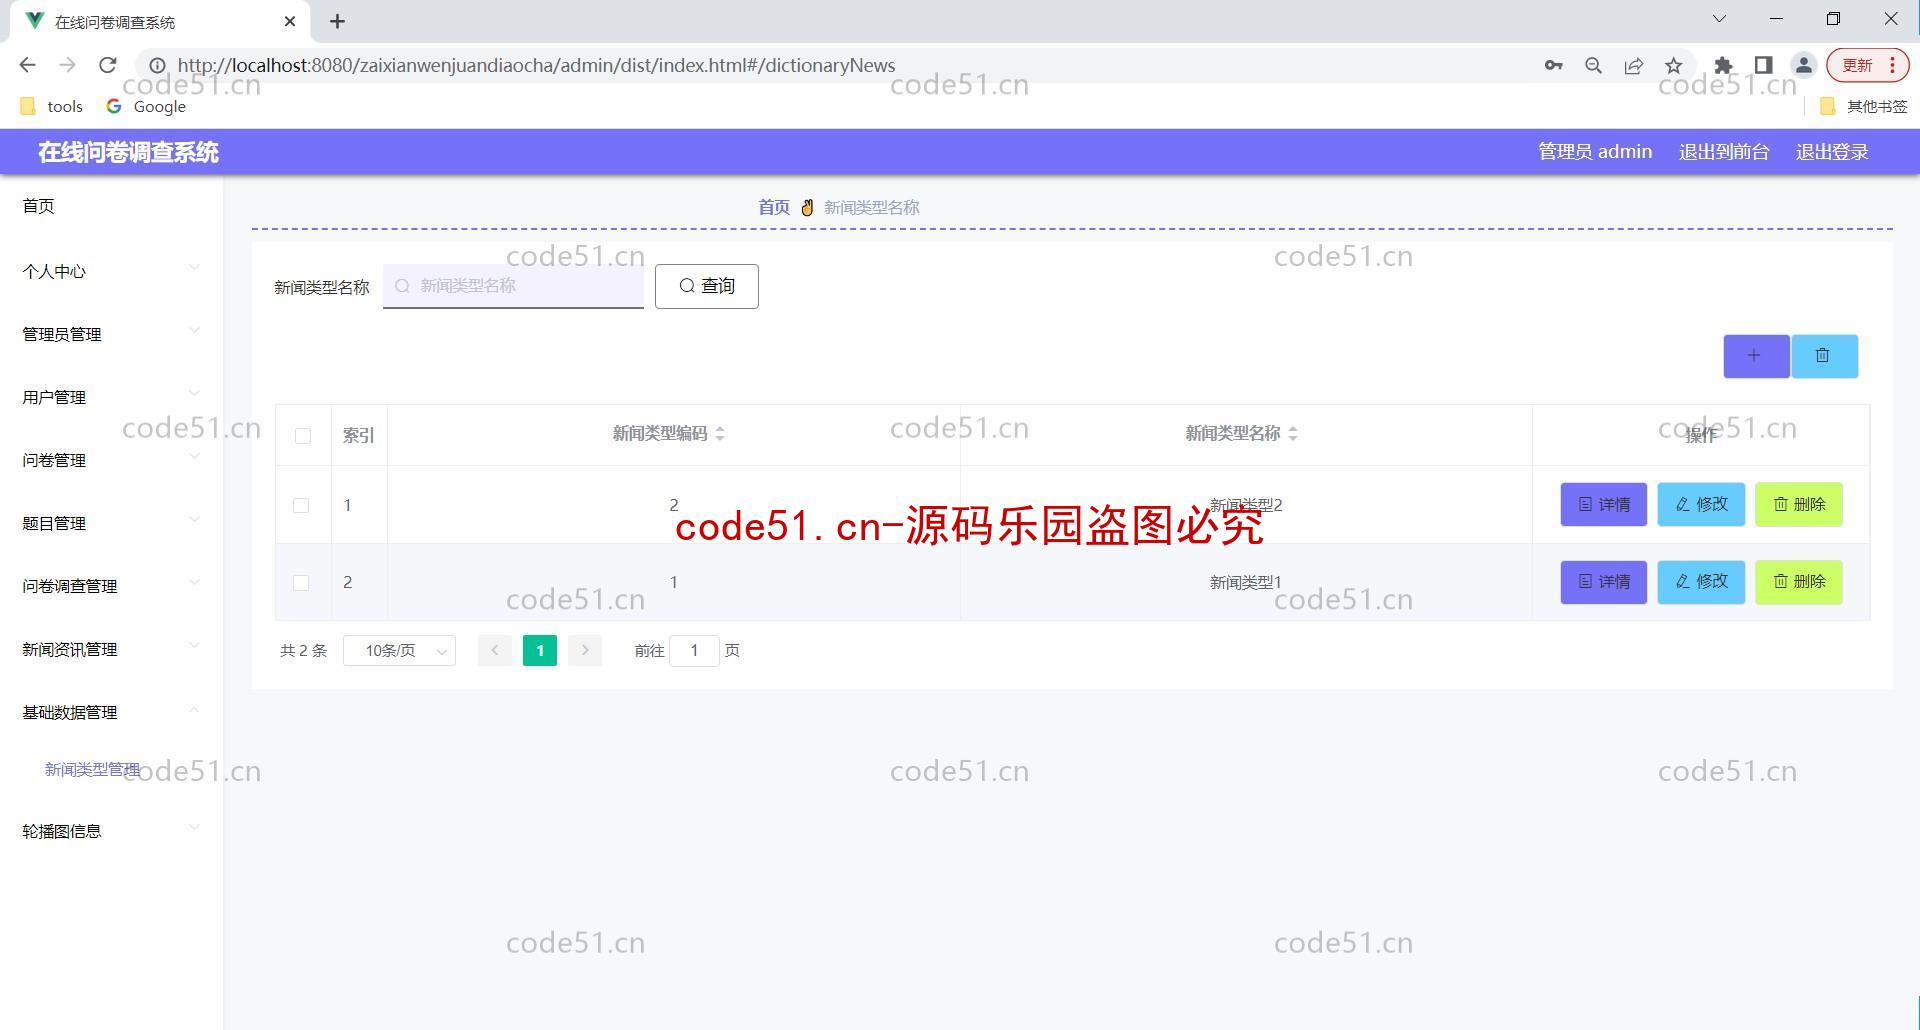Screen dimensions: 1920x1030
Task: Click the 查询 search button
Action: click(x=707, y=286)
